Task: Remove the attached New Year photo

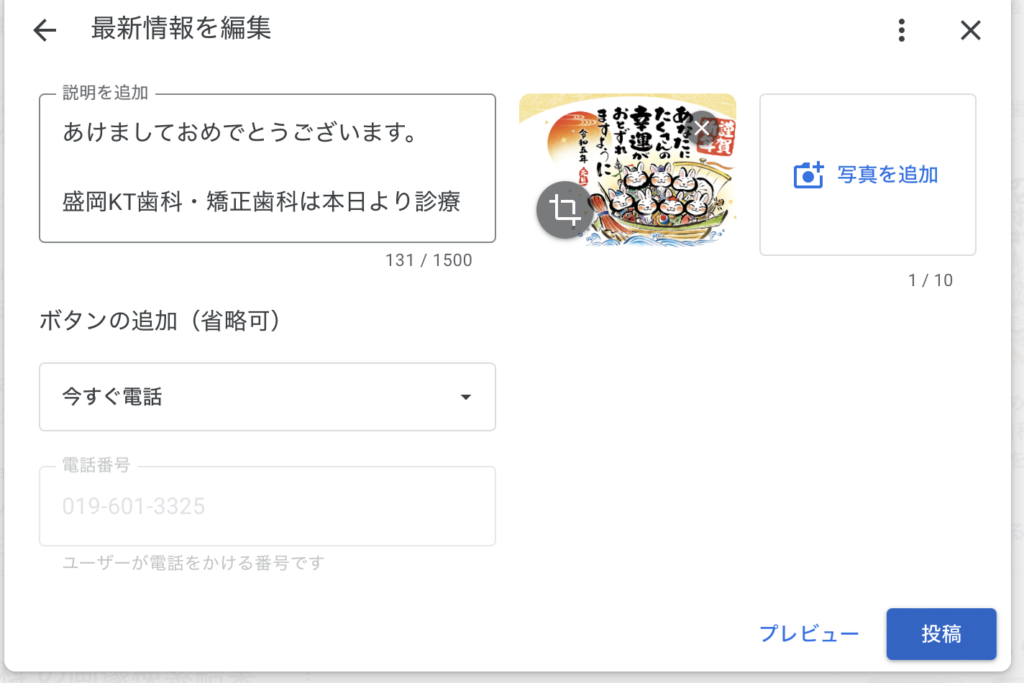Action: point(703,128)
